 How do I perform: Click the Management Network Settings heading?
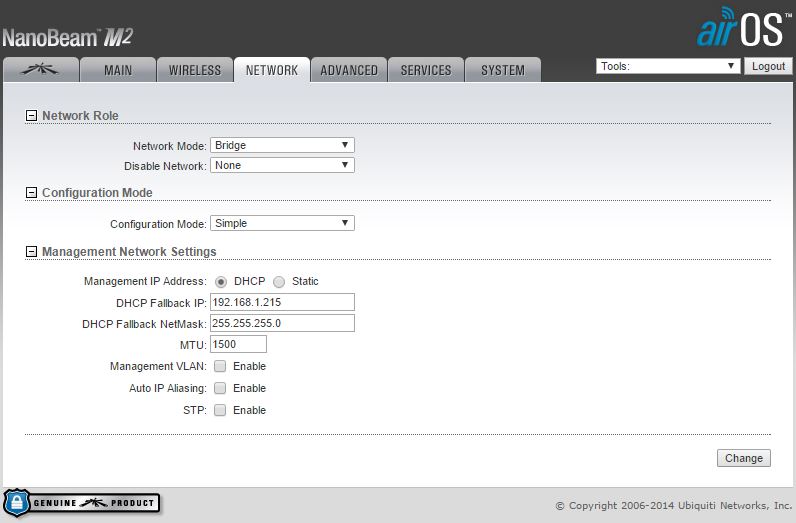coord(129,251)
